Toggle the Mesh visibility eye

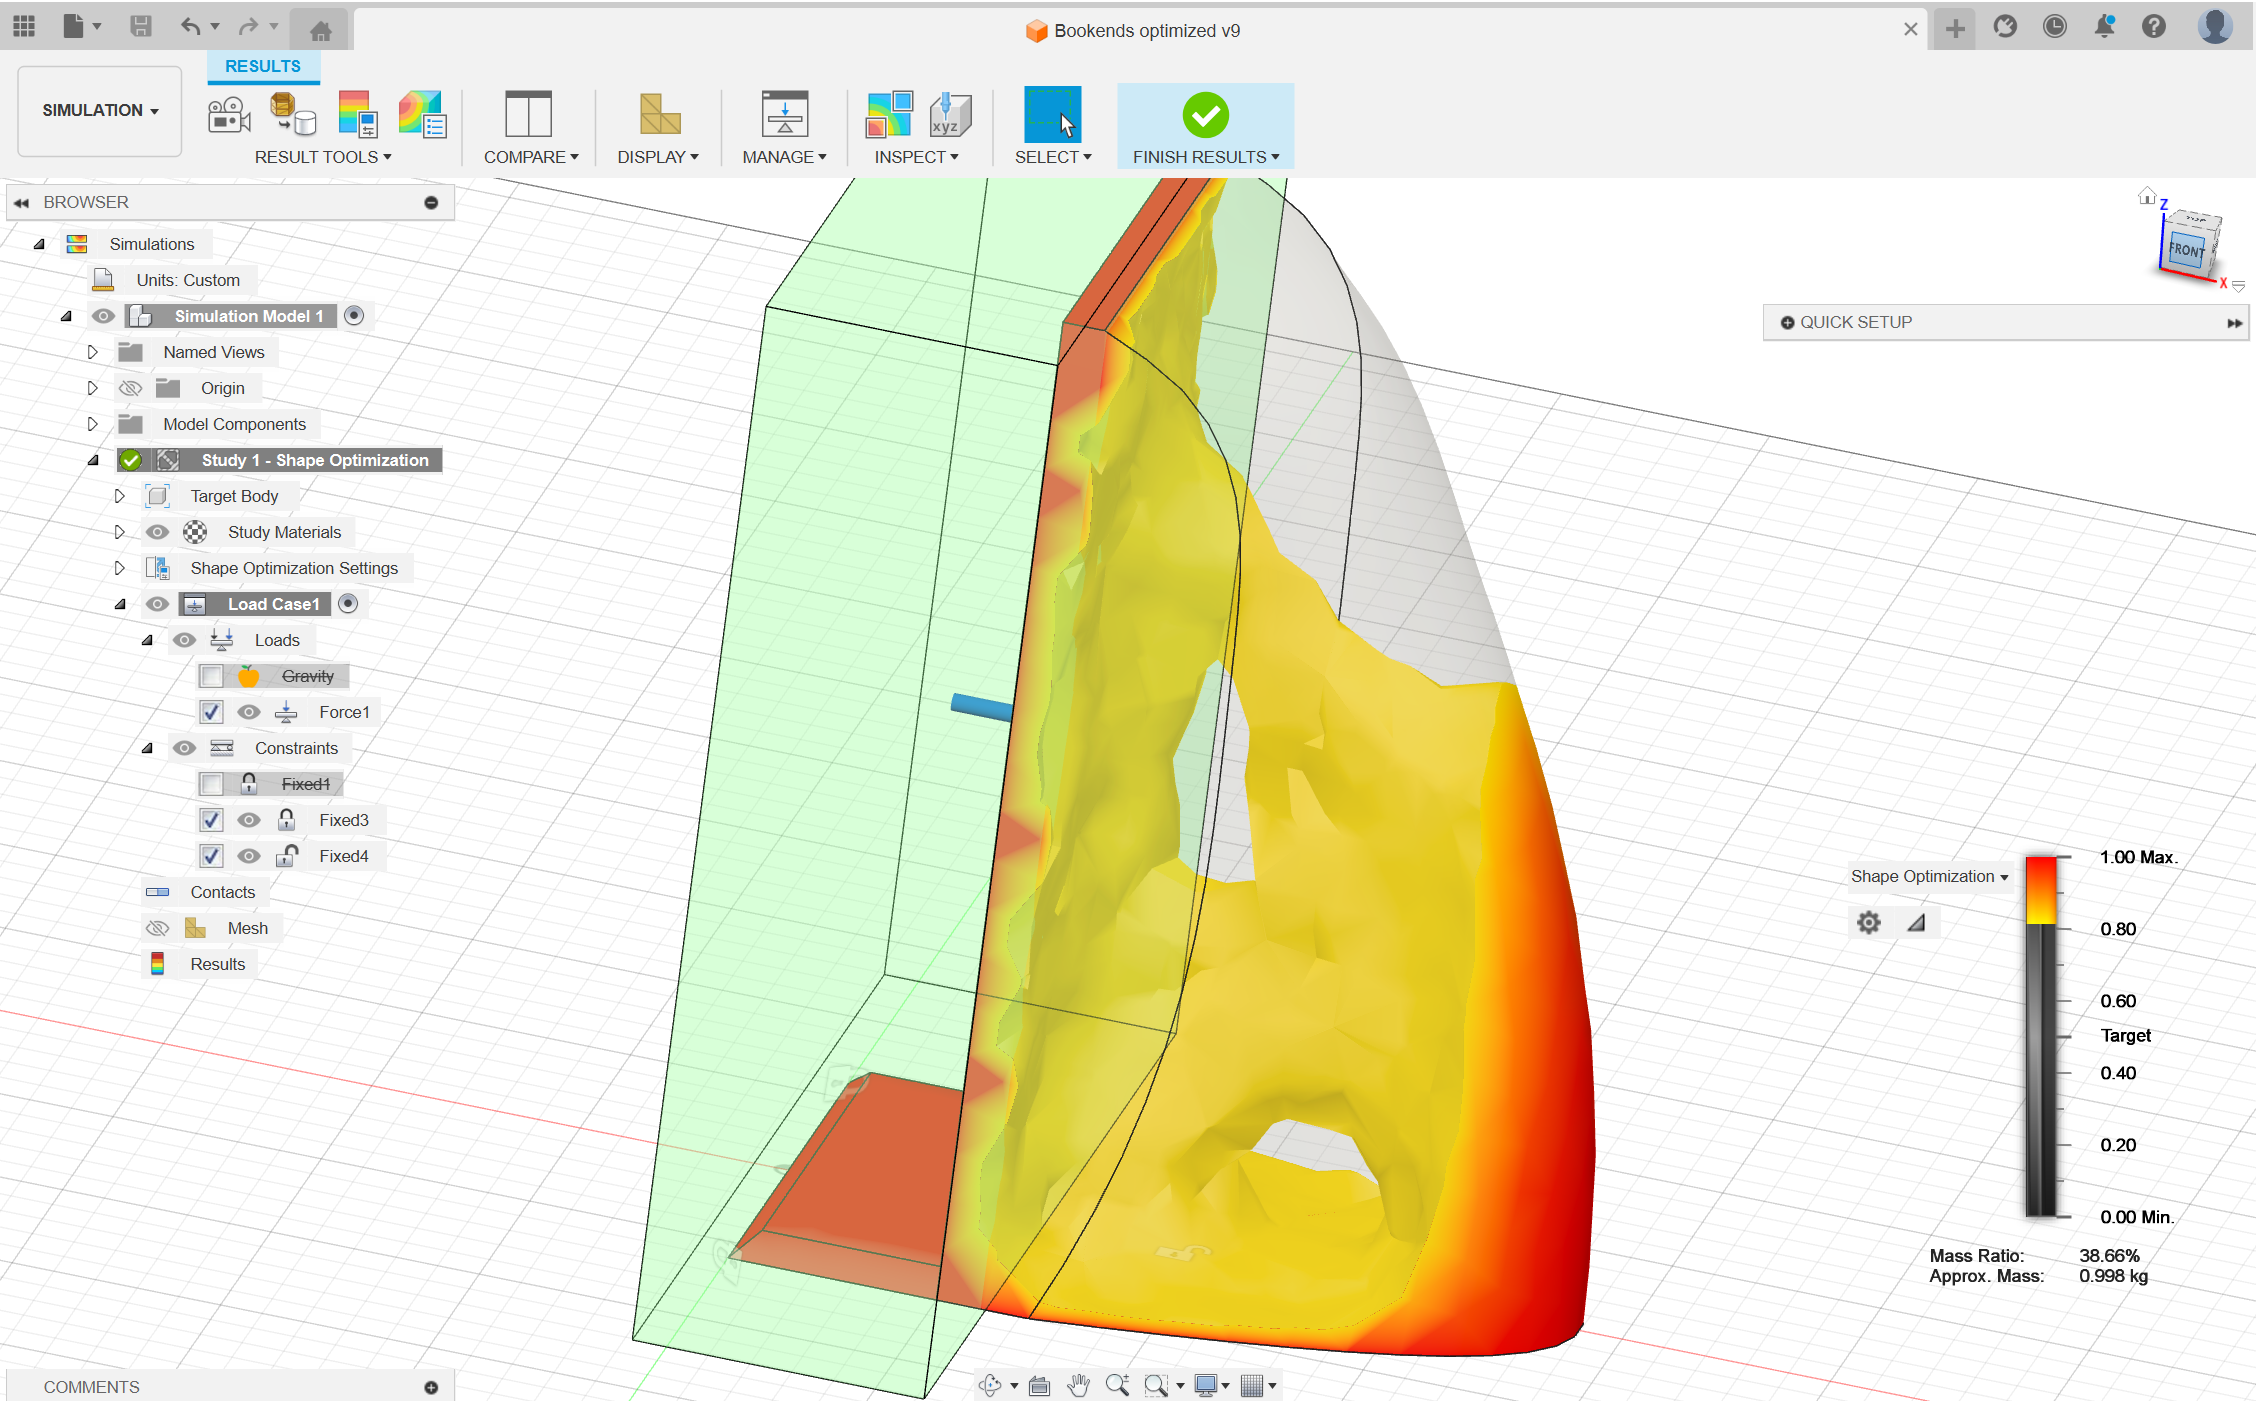click(x=157, y=928)
